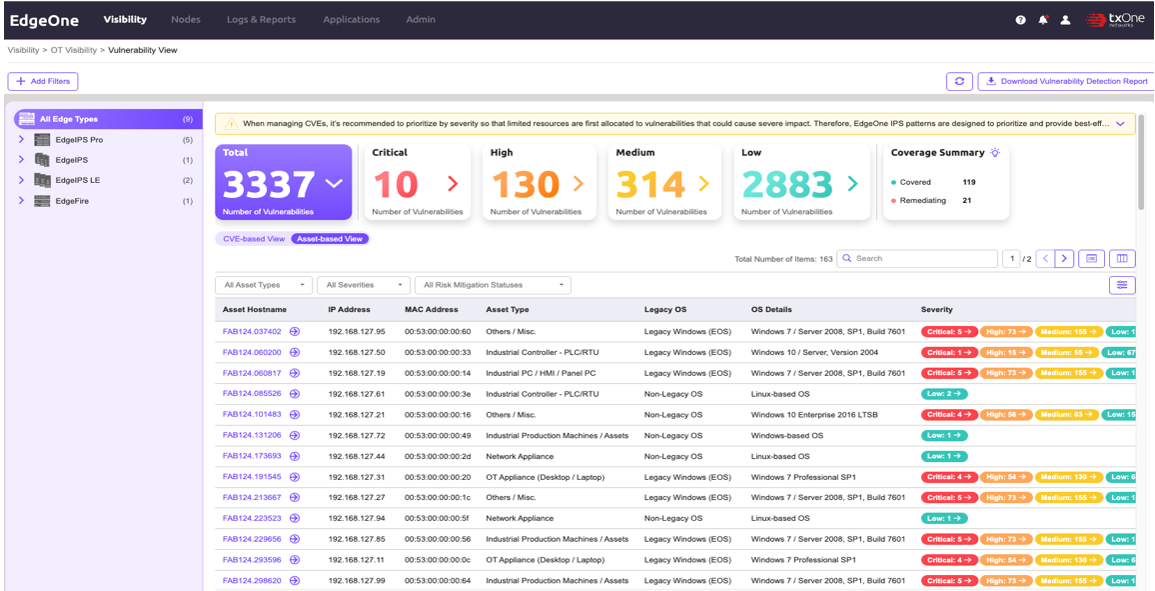Open the All Asset Types dropdown
Image resolution: width=1155 pixels, height=591 pixels.
[264, 285]
